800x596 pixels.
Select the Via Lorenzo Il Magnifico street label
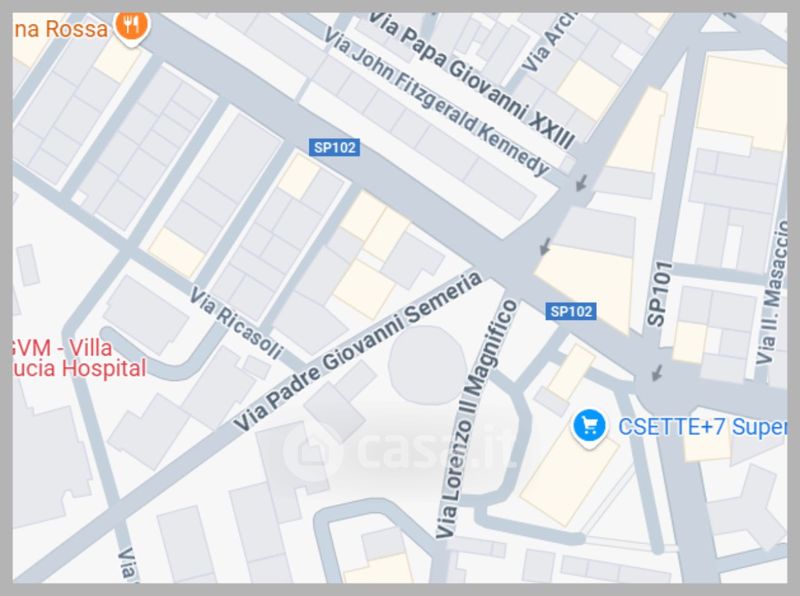(477, 419)
